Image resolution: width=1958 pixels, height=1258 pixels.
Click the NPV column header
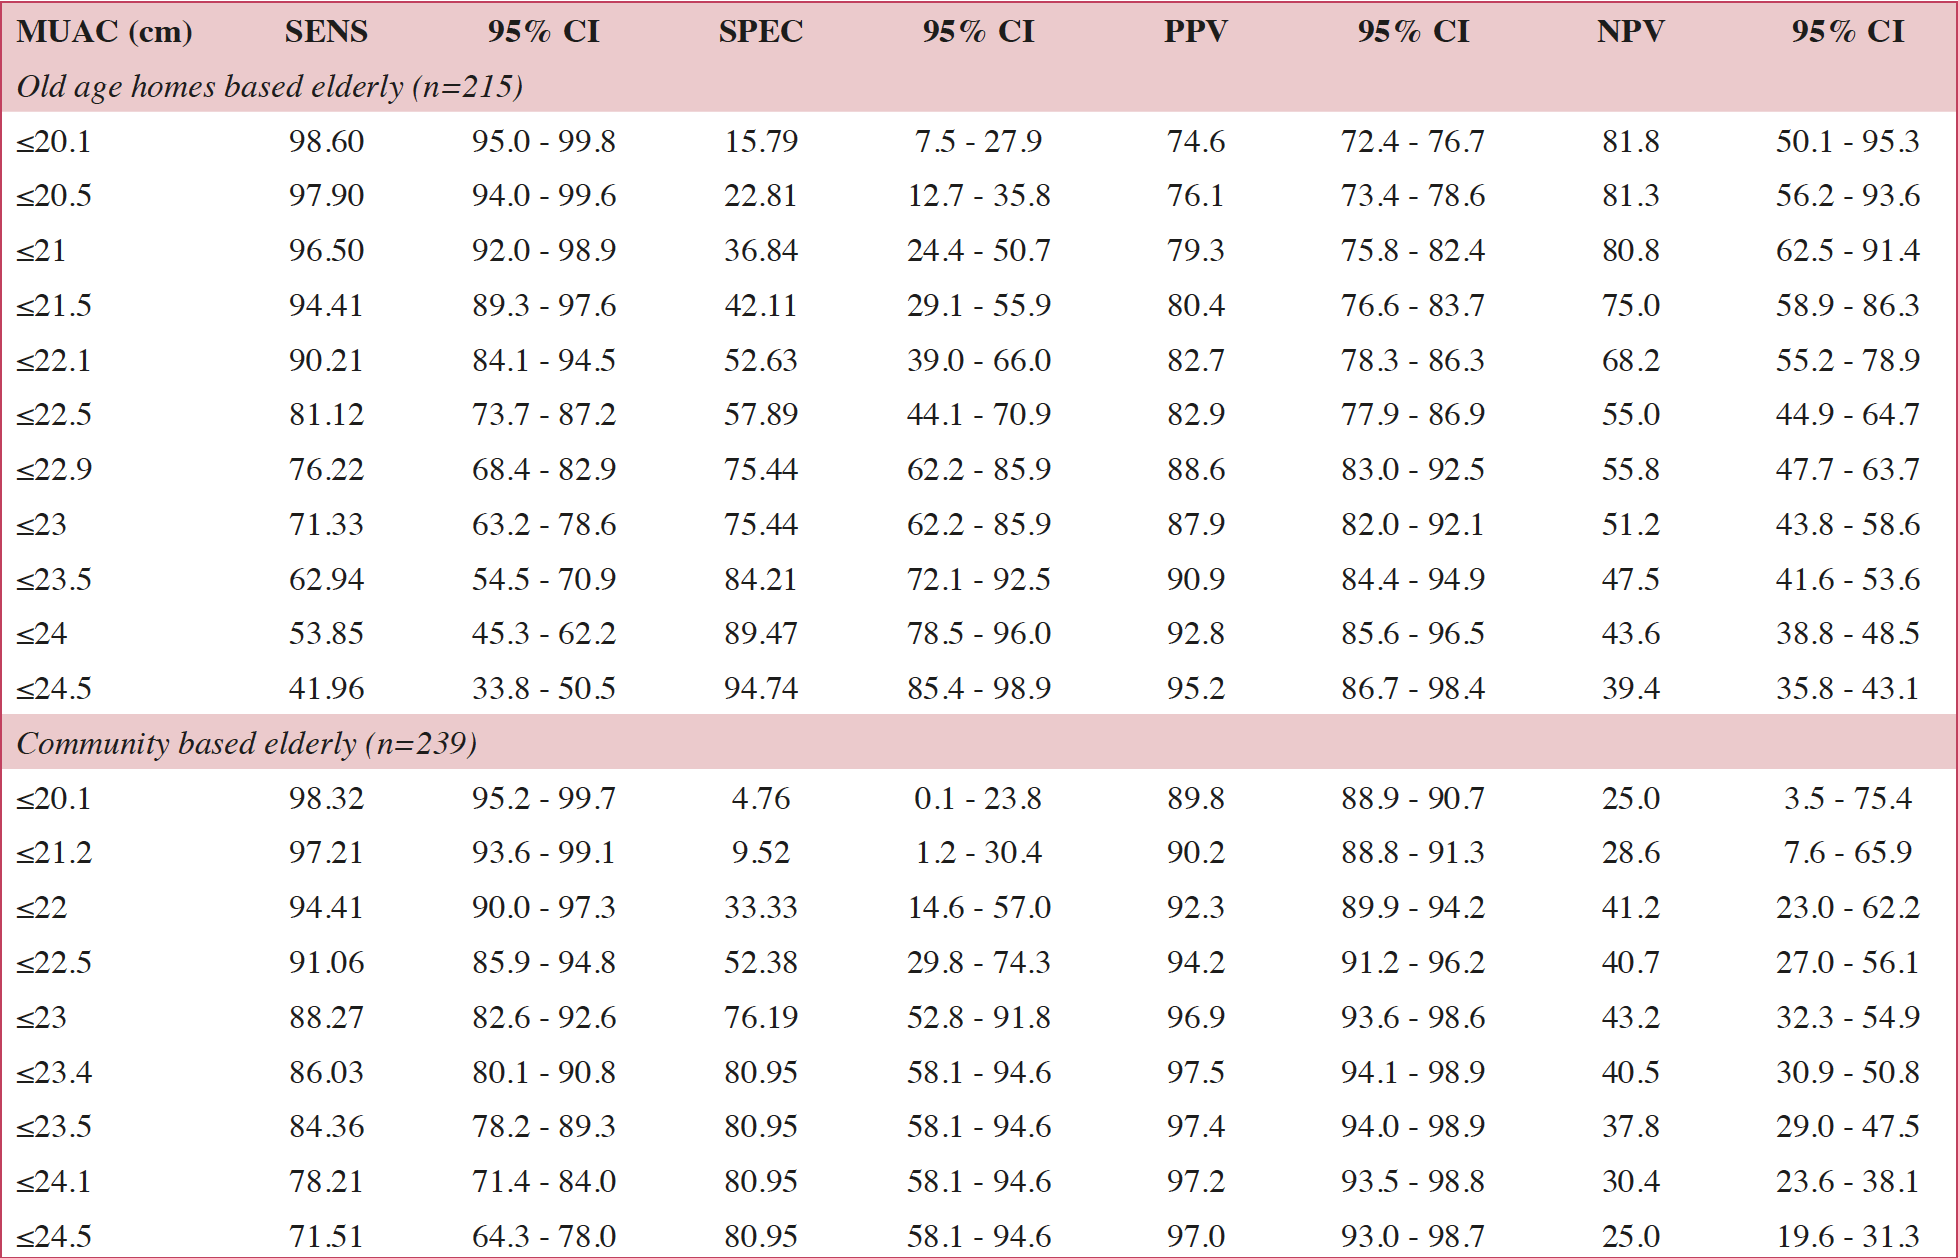pos(1630,31)
